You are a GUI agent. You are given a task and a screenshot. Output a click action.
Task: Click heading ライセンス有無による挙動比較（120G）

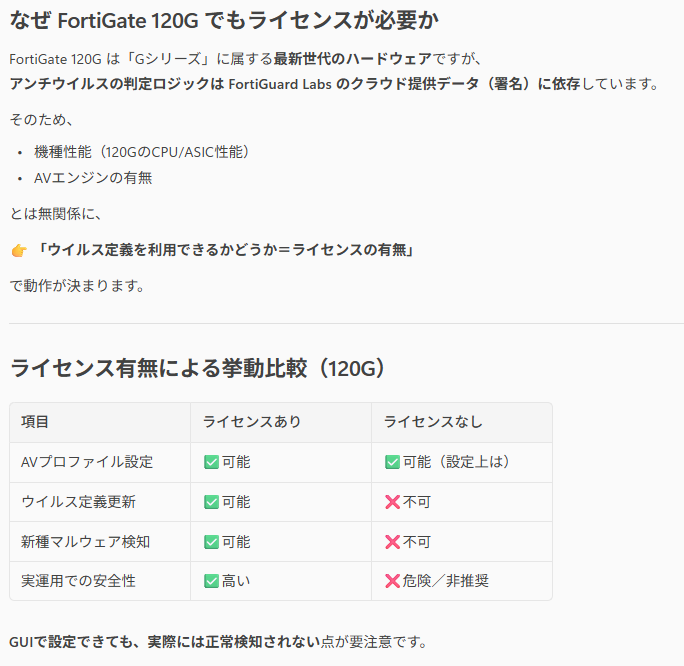197,367
